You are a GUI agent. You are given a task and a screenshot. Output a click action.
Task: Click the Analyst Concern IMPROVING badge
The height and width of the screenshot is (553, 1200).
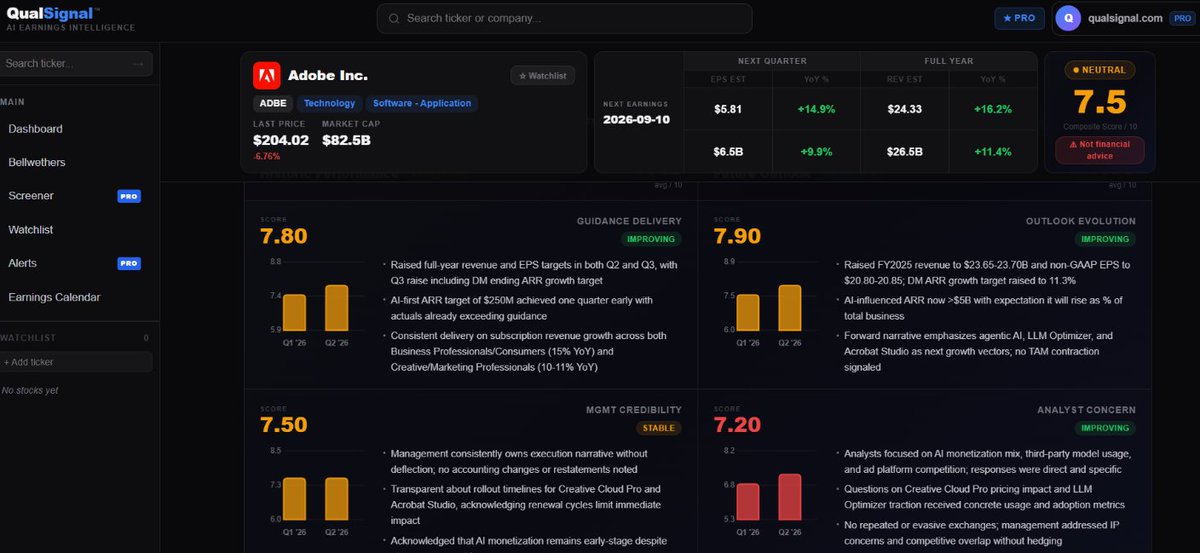click(1105, 428)
